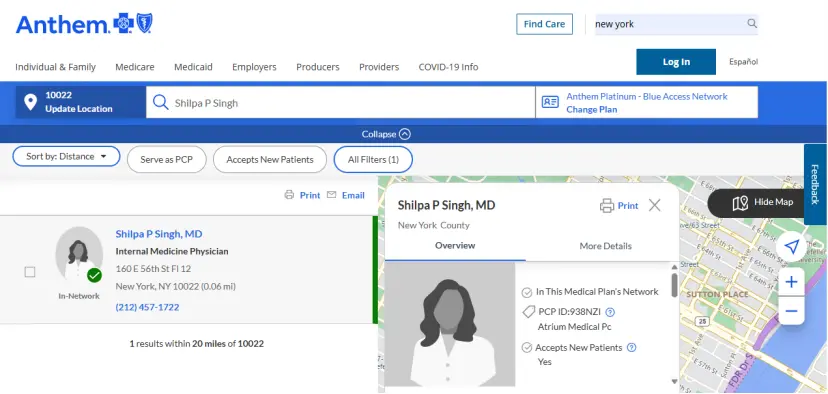Click the detail panel vertical scrollbar
This screenshot has height=394, width=828.
point(674,285)
